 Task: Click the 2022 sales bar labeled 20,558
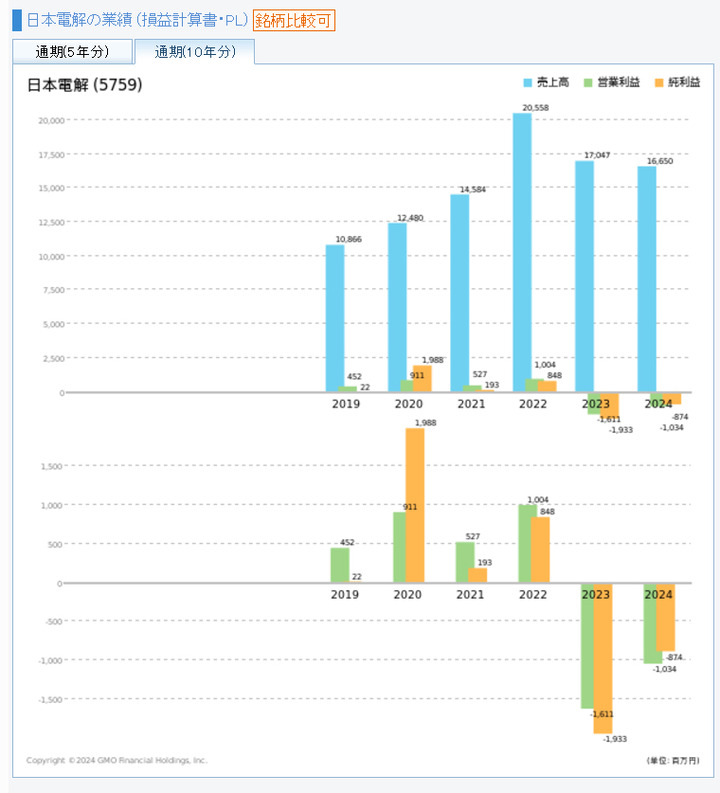click(522, 252)
